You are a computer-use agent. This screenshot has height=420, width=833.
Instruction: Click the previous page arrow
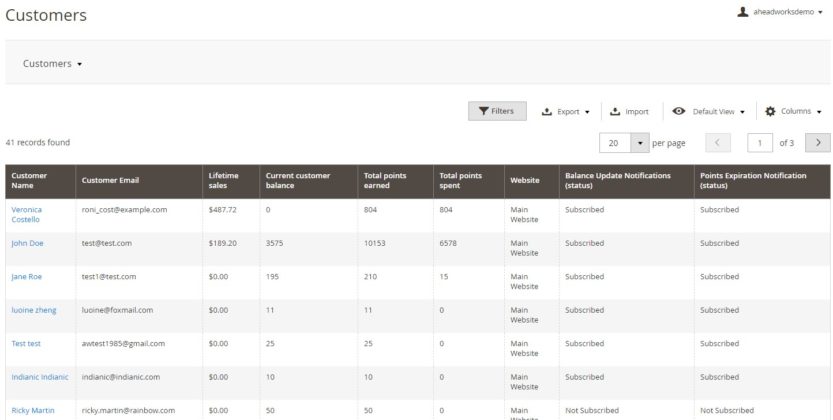[721, 143]
